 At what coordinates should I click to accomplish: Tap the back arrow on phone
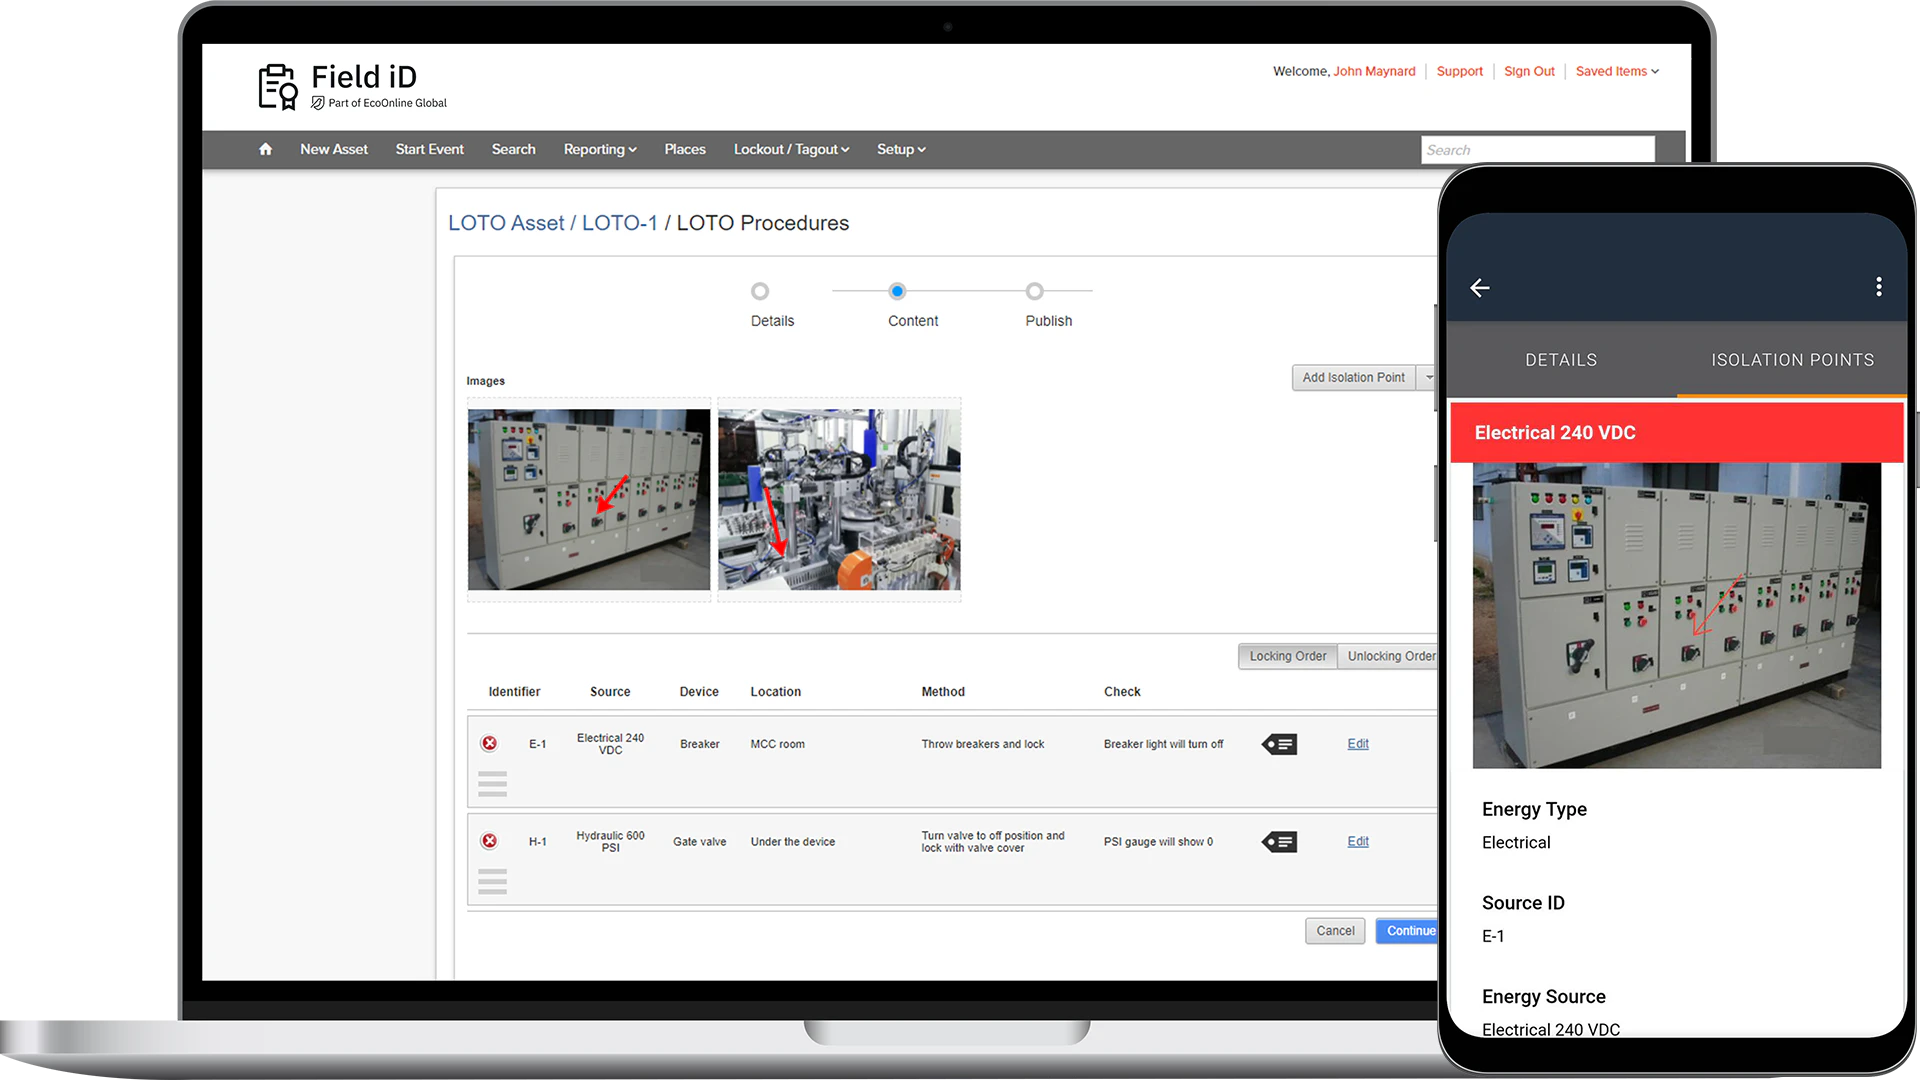pyautogui.click(x=1480, y=288)
